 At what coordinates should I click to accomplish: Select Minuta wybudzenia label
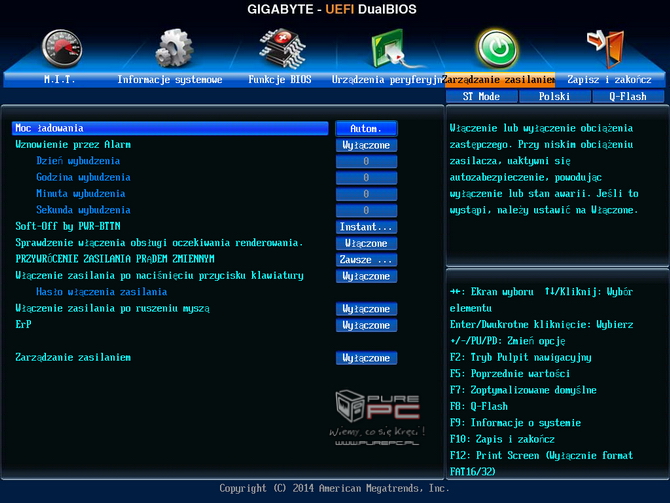[81, 194]
